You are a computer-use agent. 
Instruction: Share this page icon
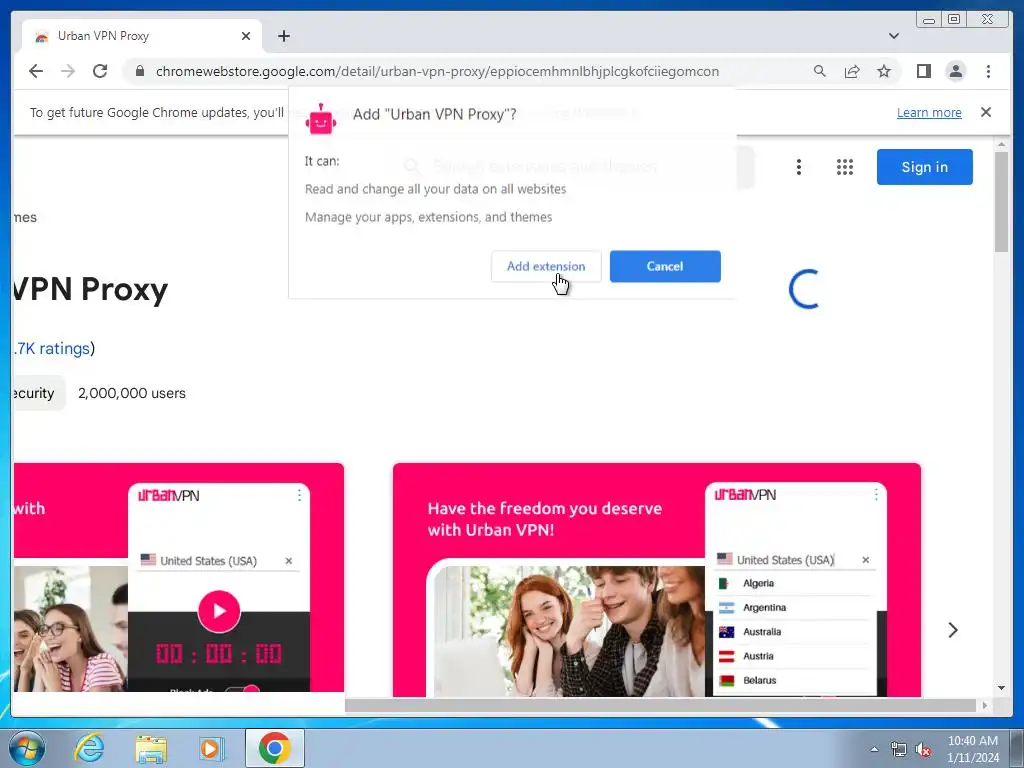[x=852, y=71]
